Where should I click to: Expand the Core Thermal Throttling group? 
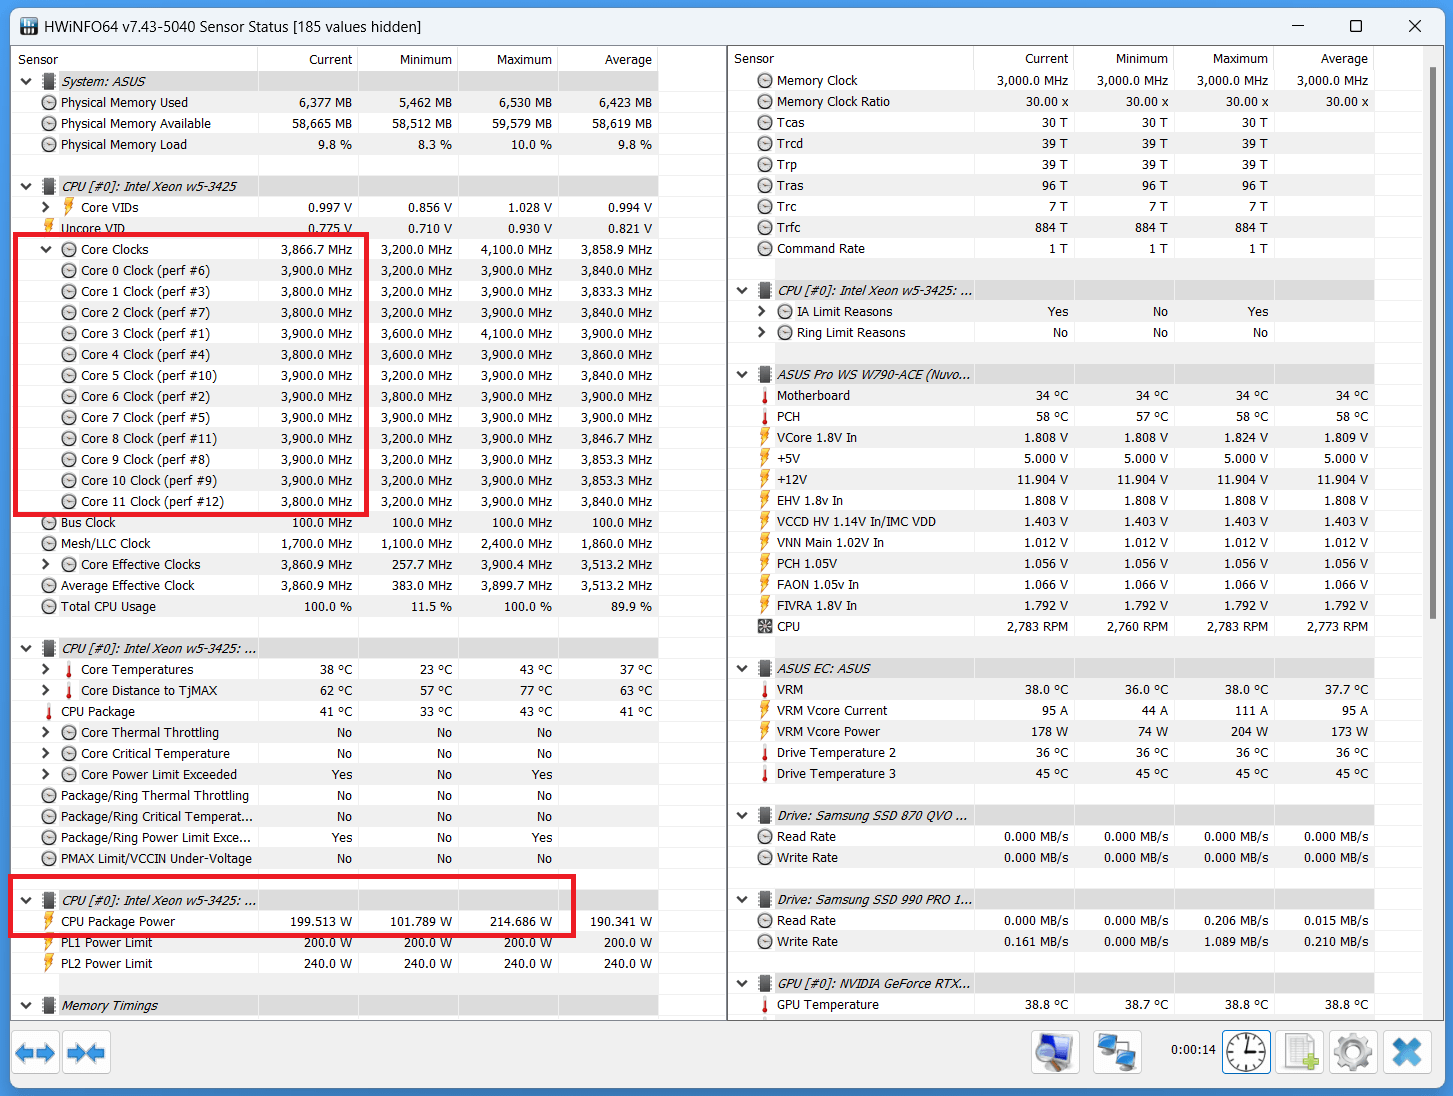[46, 732]
